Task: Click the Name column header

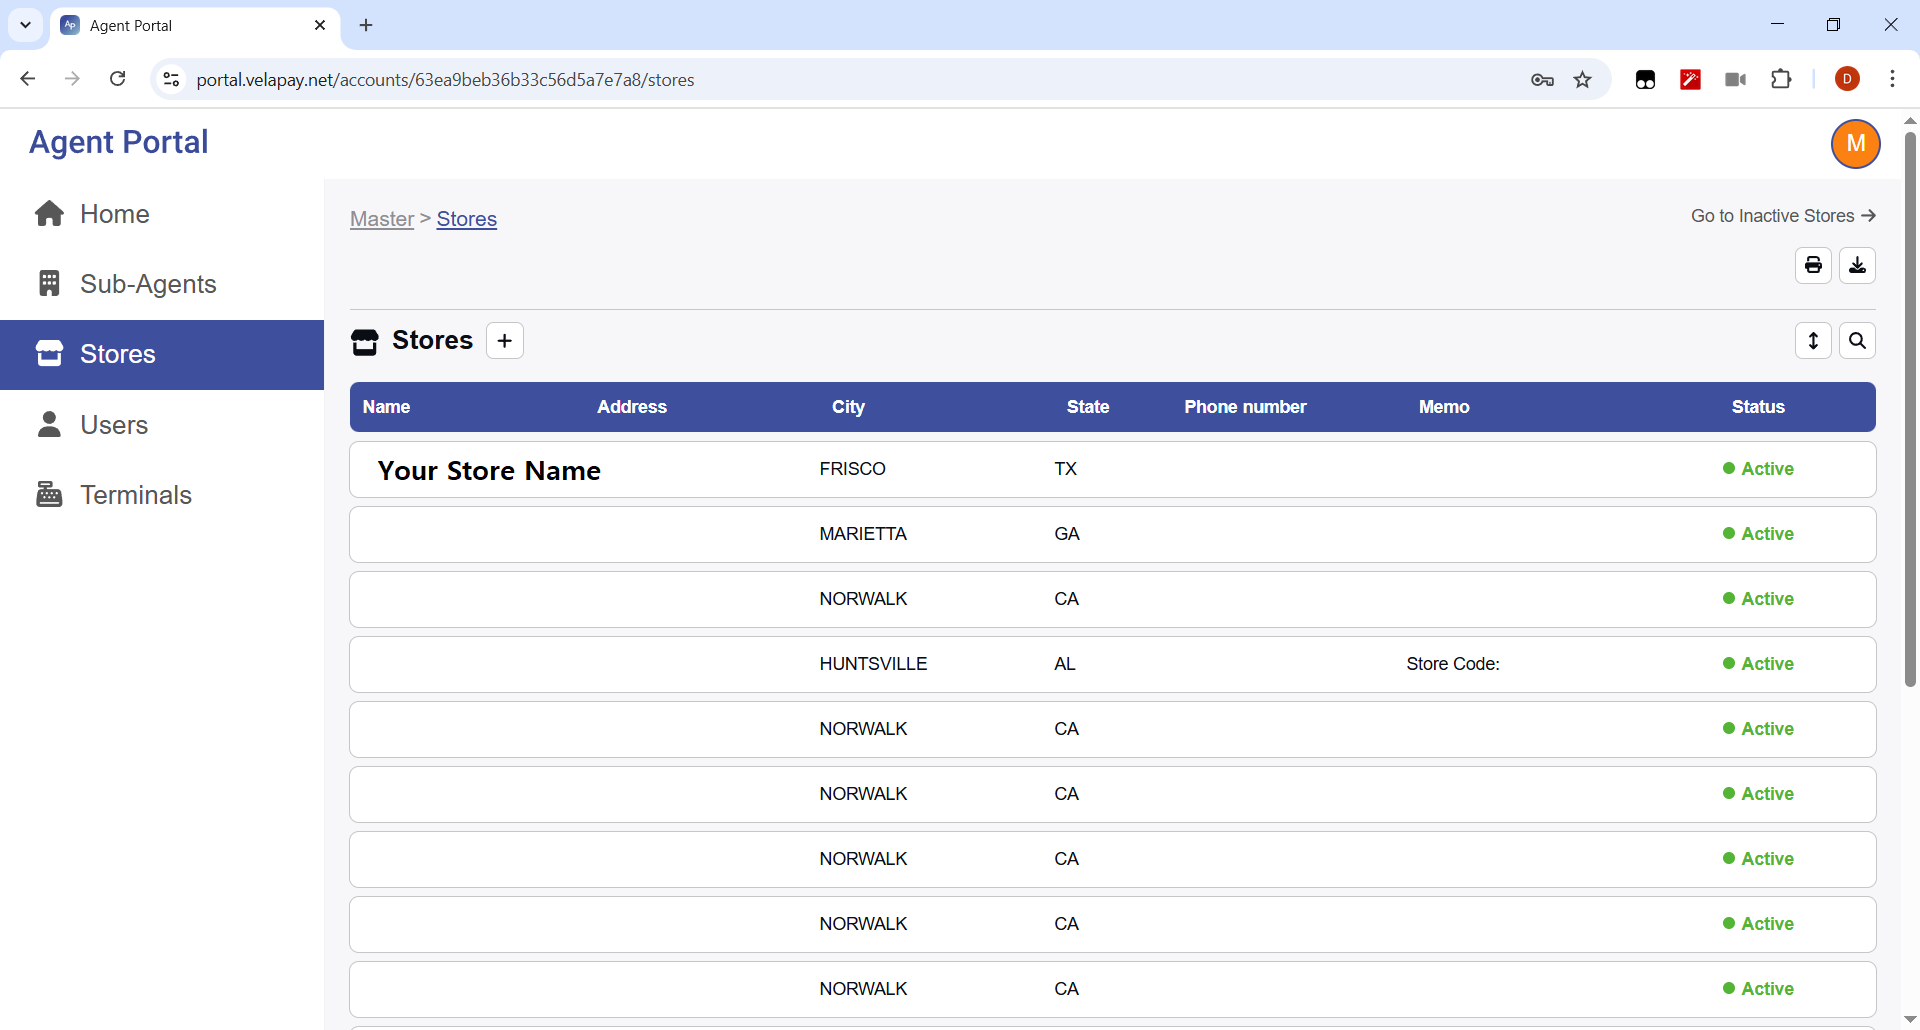Action: pyautogui.click(x=386, y=407)
